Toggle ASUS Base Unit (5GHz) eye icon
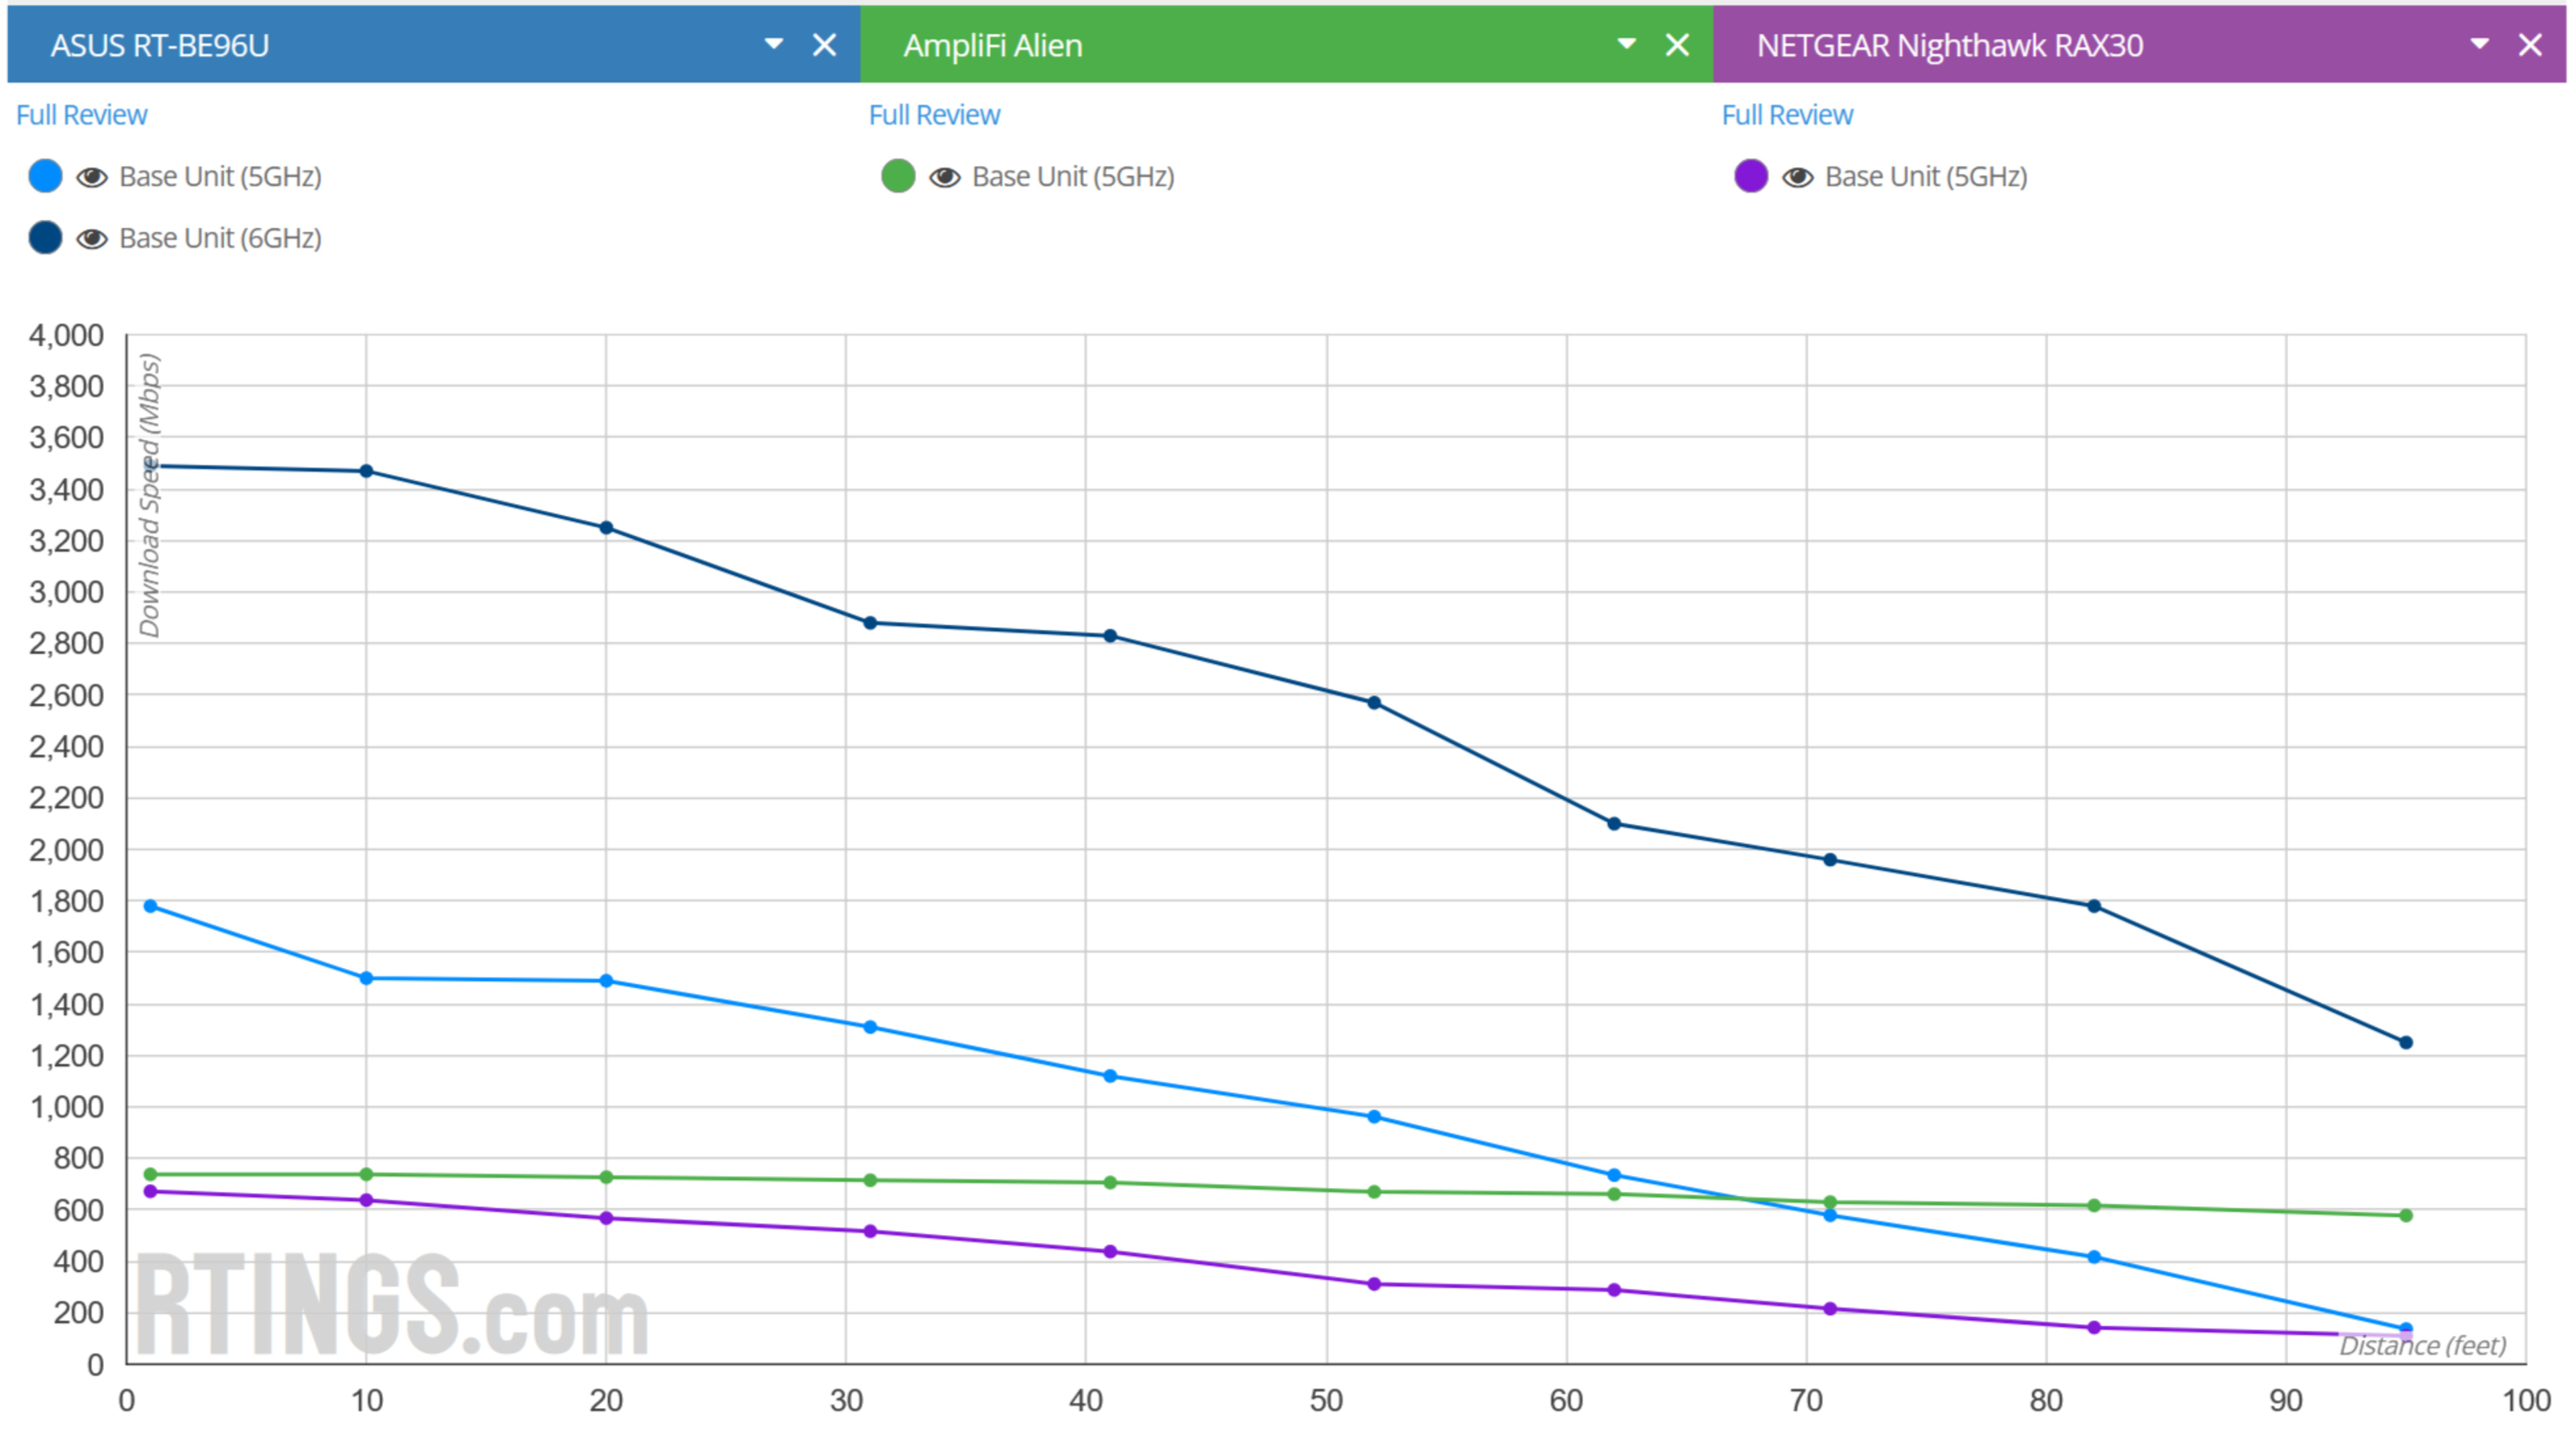The image size is (2576, 1449). [92, 177]
